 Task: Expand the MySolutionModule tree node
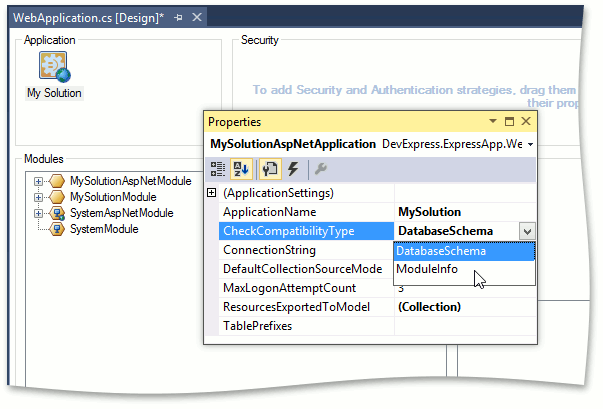(x=38, y=197)
